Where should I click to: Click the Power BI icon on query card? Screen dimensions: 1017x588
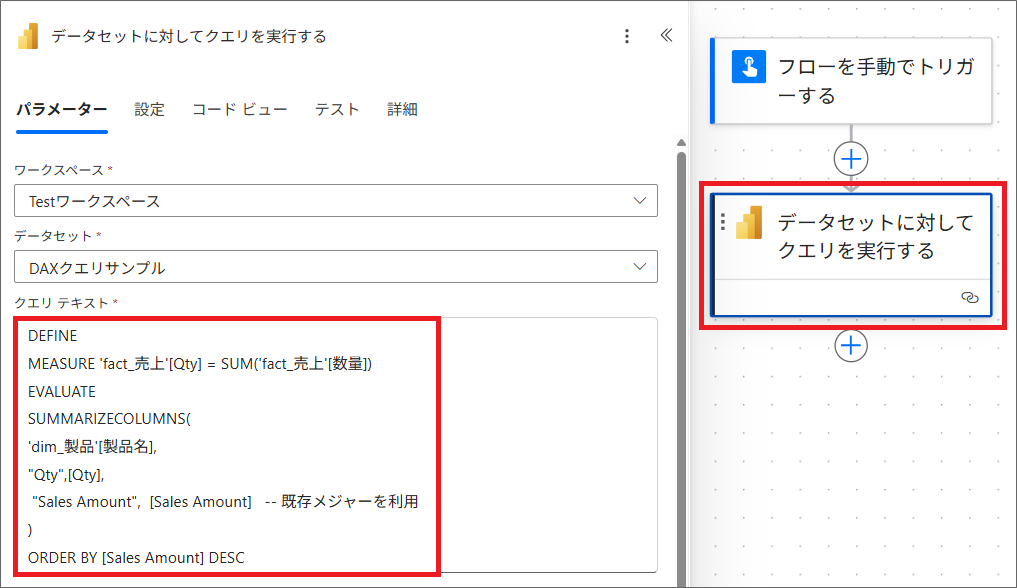tap(749, 222)
